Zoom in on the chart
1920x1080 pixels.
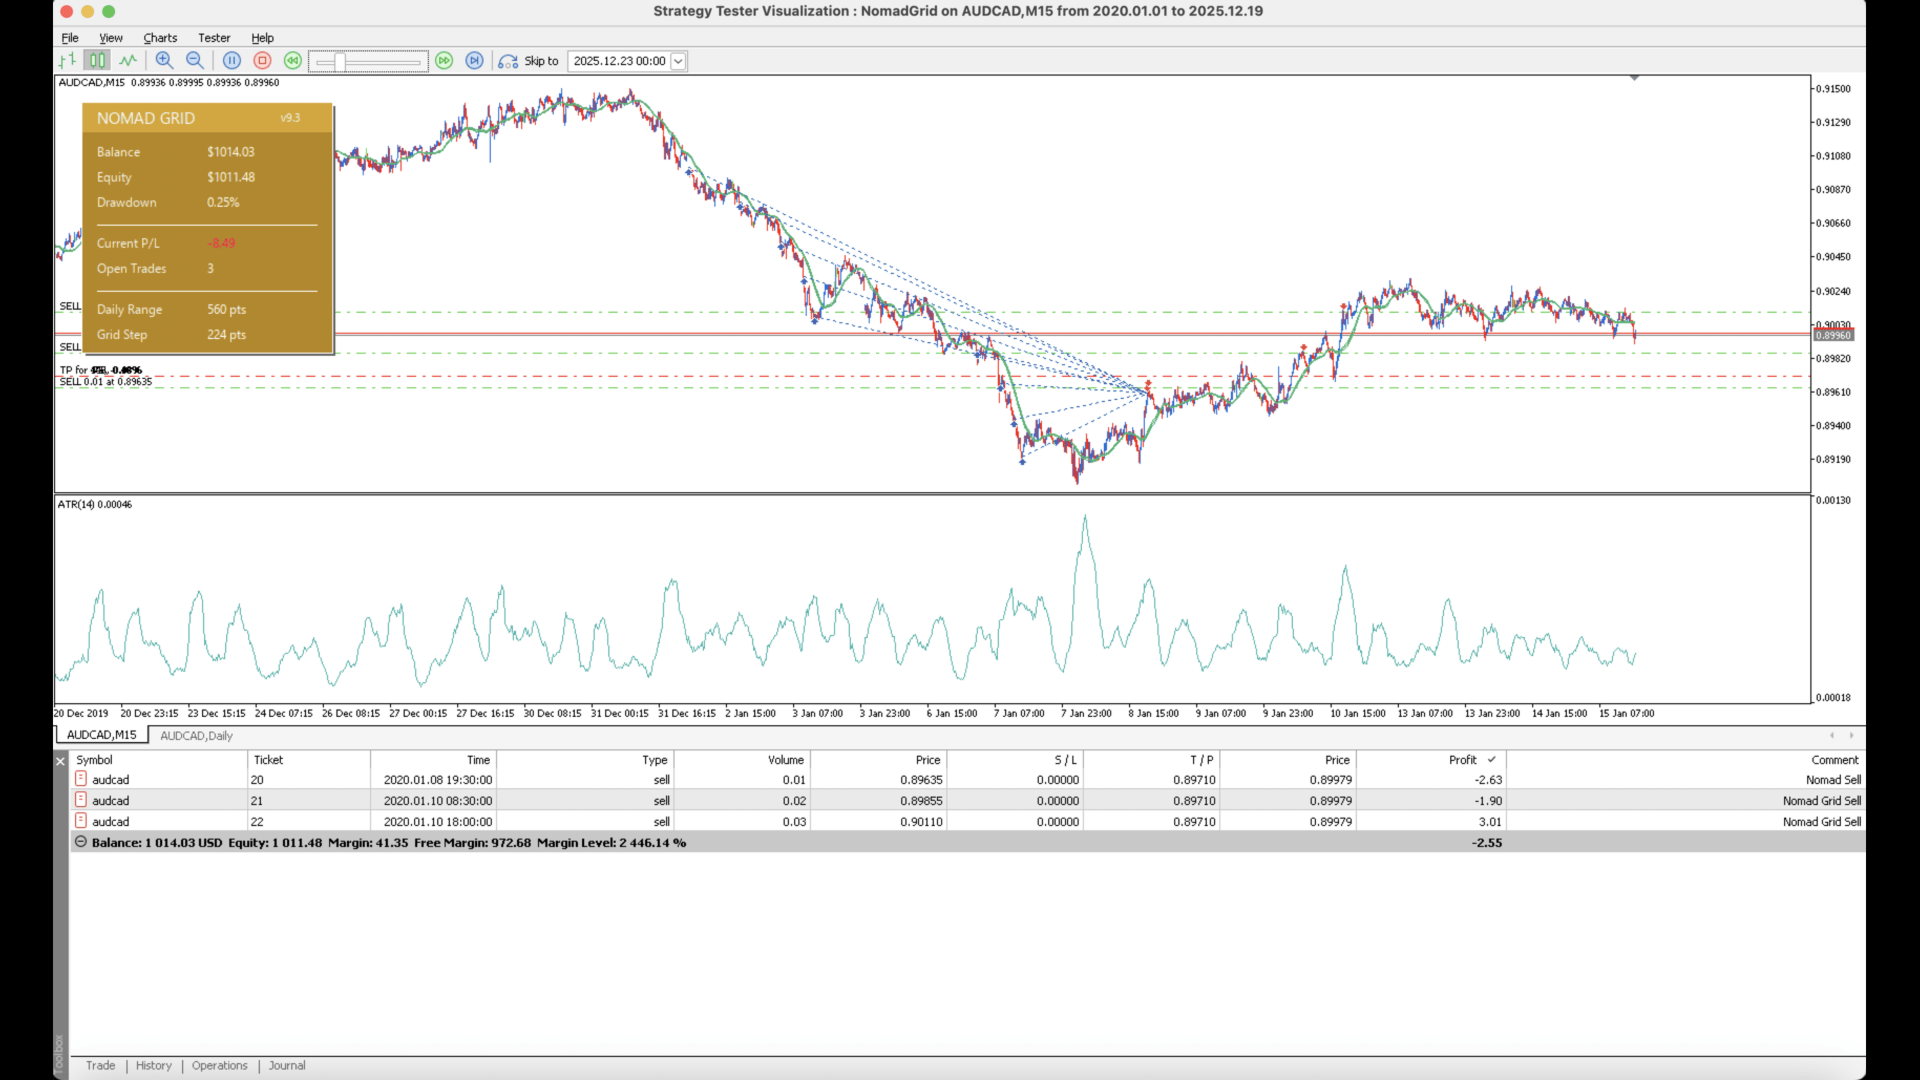click(164, 61)
